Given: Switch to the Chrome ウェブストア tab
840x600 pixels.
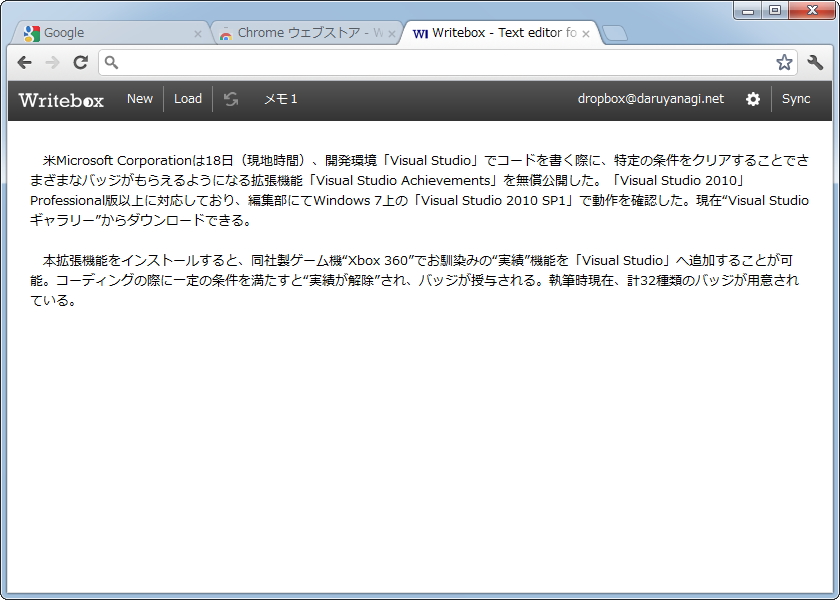Looking at the screenshot, I should click(x=305, y=33).
